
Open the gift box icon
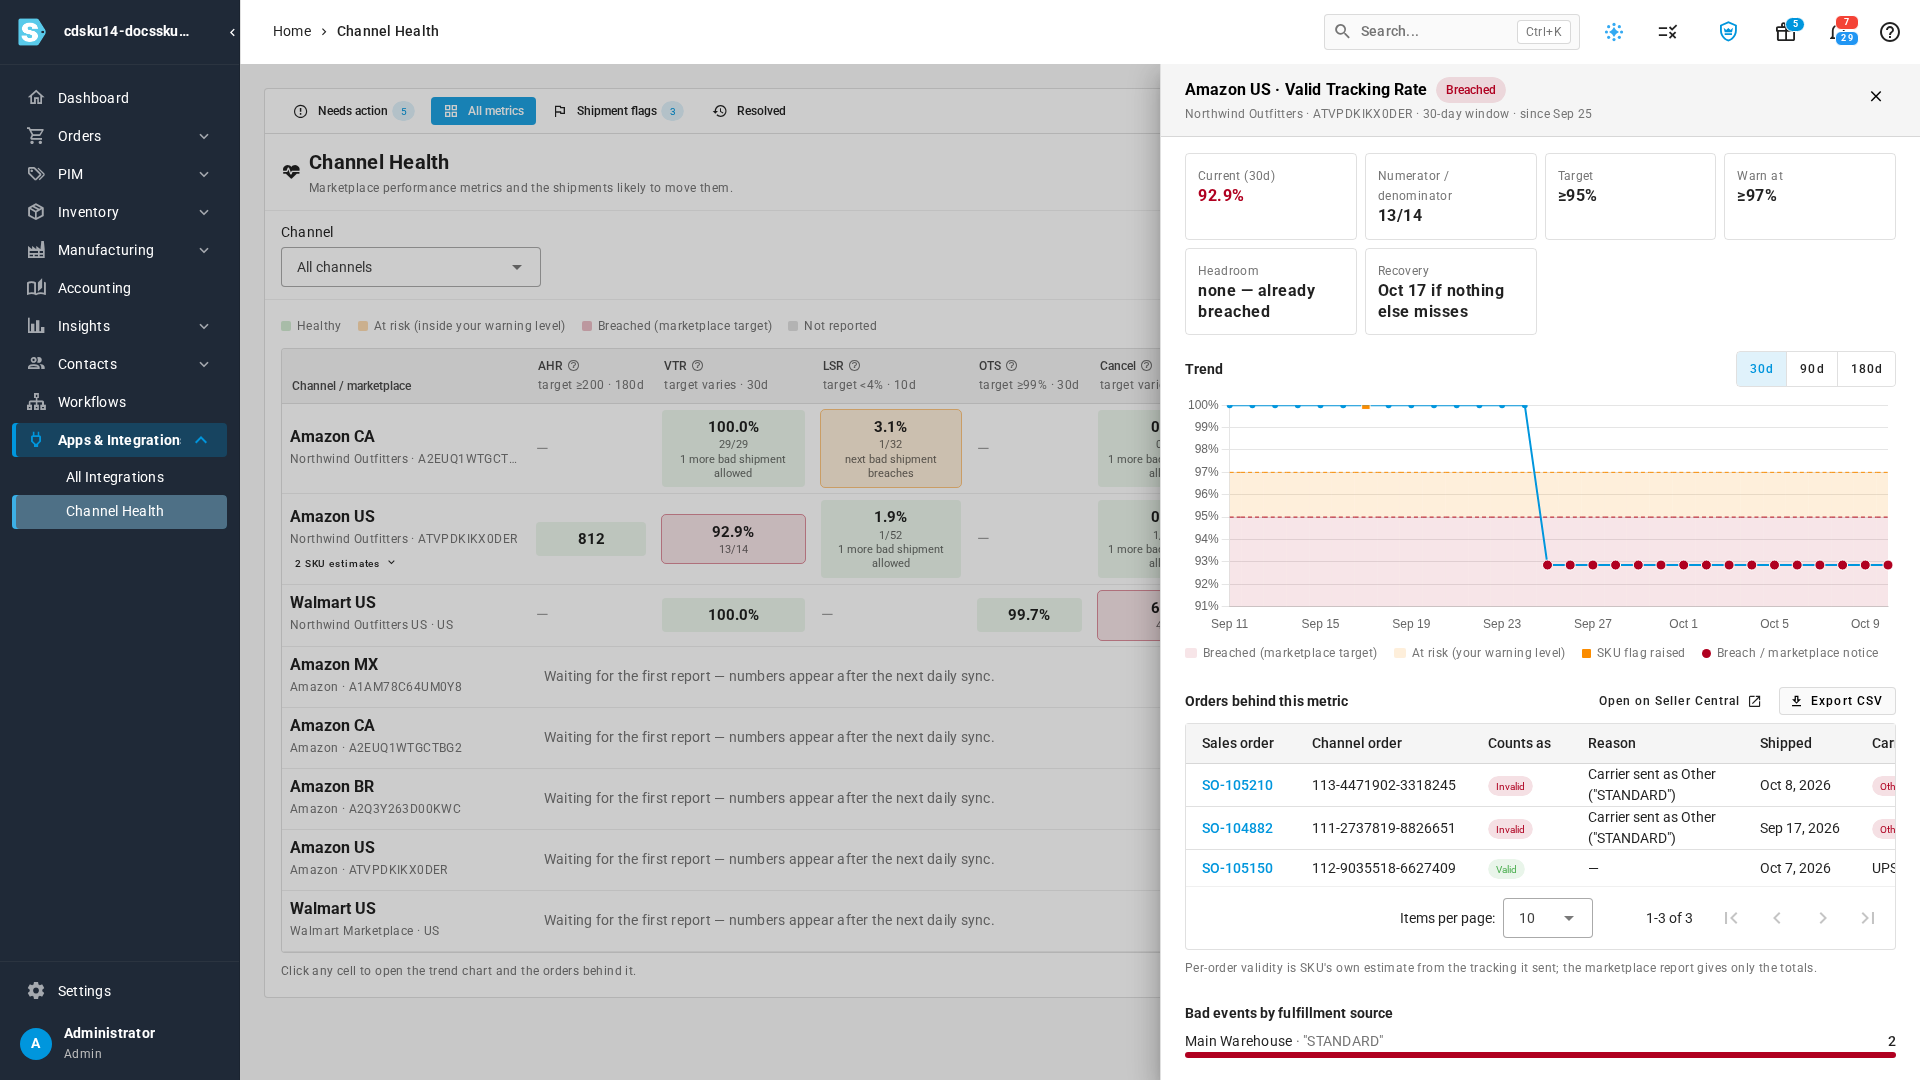(x=1785, y=32)
